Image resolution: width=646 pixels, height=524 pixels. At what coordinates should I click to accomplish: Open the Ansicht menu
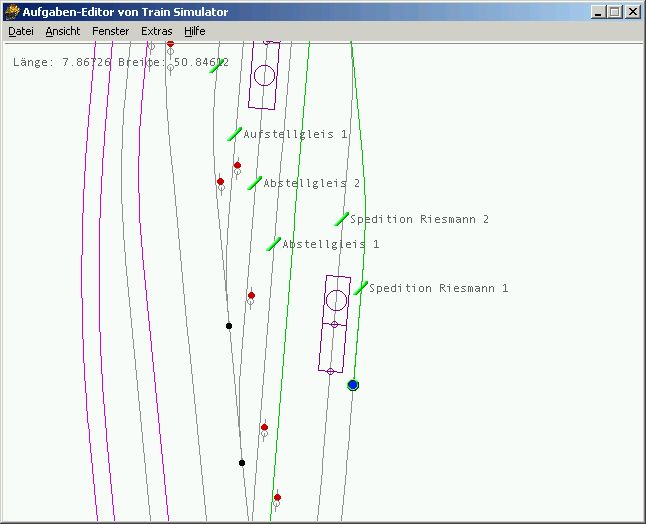click(x=63, y=31)
